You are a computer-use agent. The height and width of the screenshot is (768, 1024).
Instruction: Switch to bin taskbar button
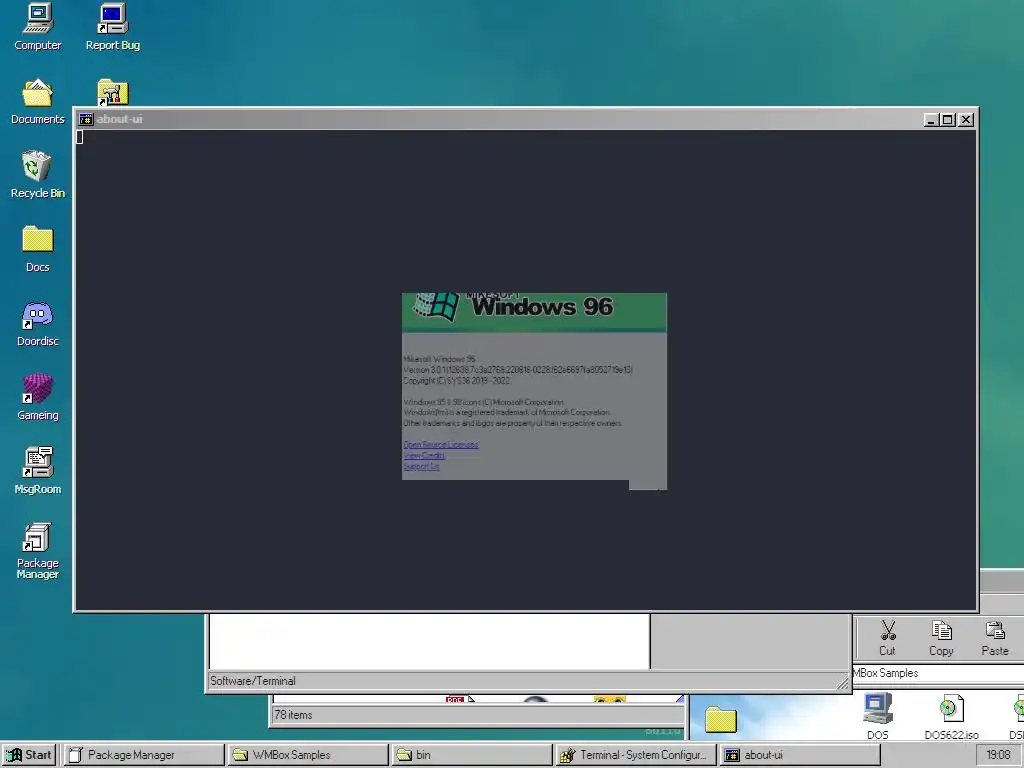click(472, 755)
